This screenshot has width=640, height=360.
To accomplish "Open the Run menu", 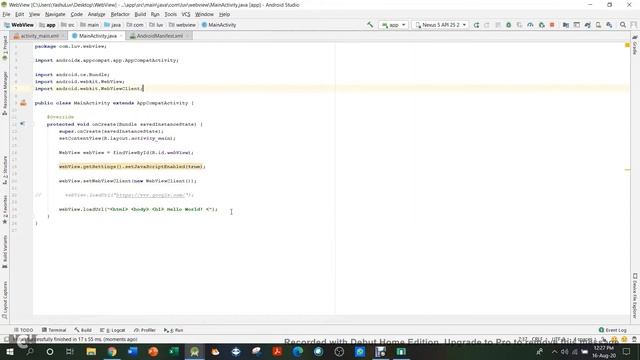I will (x=155, y=14).
